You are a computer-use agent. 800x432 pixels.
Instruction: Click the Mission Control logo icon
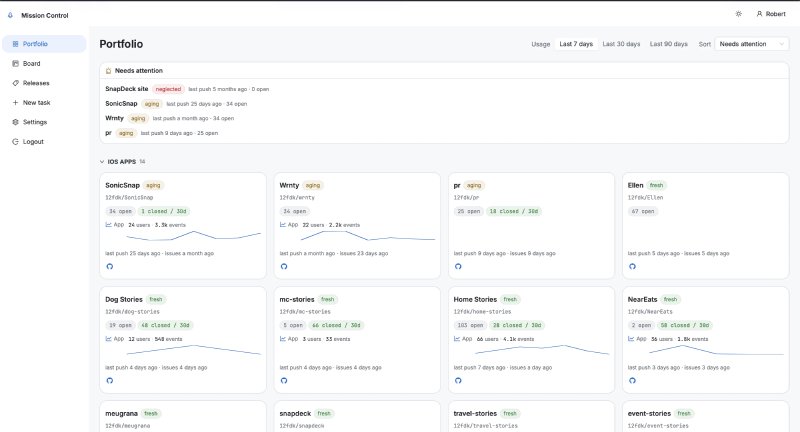10,15
